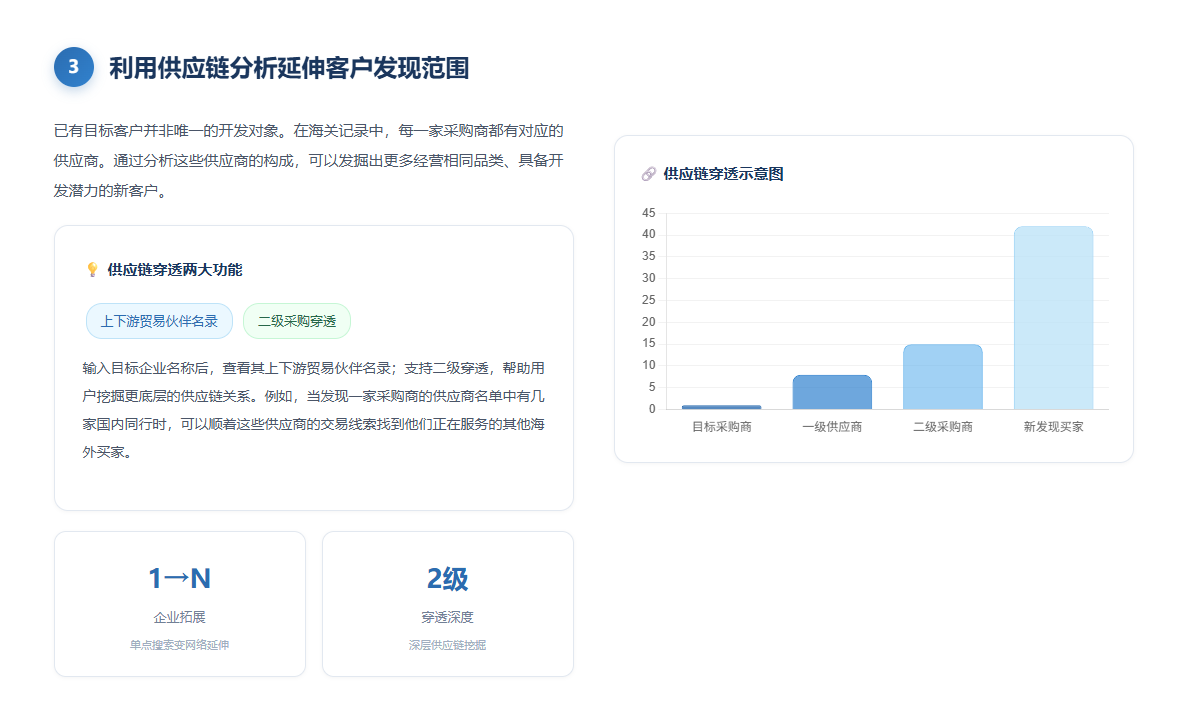Click the lightbulb icon beside 供应链穿透两大功能
The width and height of the screenshot is (1183, 701).
[x=92, y=269]
